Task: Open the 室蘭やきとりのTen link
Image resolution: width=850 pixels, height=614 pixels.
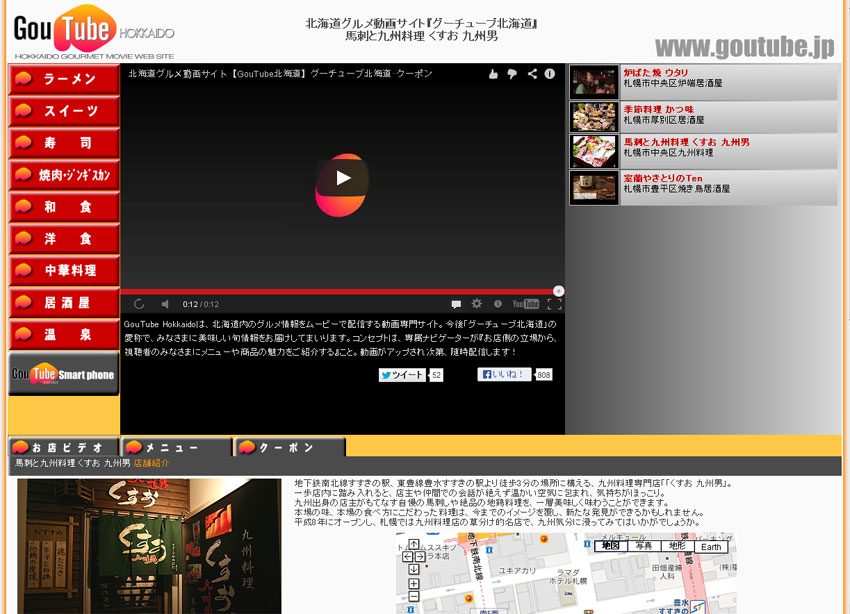Action: tap(662, 178)
